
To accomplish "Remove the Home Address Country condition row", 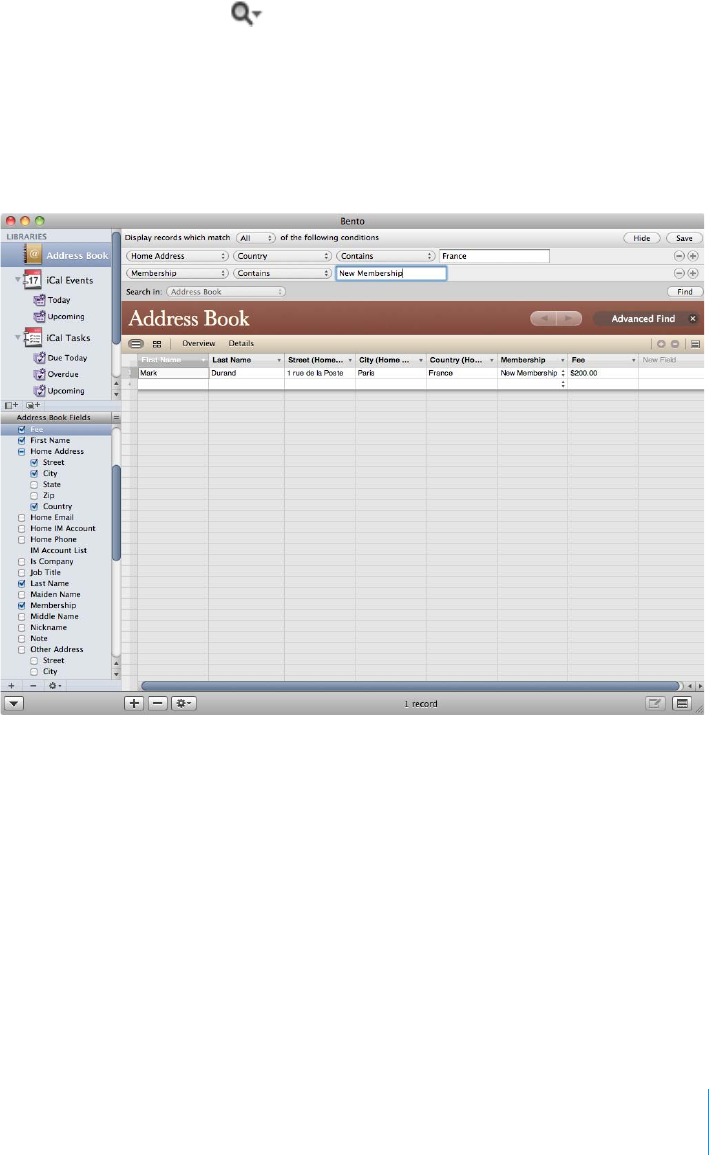I will [680, 256].
